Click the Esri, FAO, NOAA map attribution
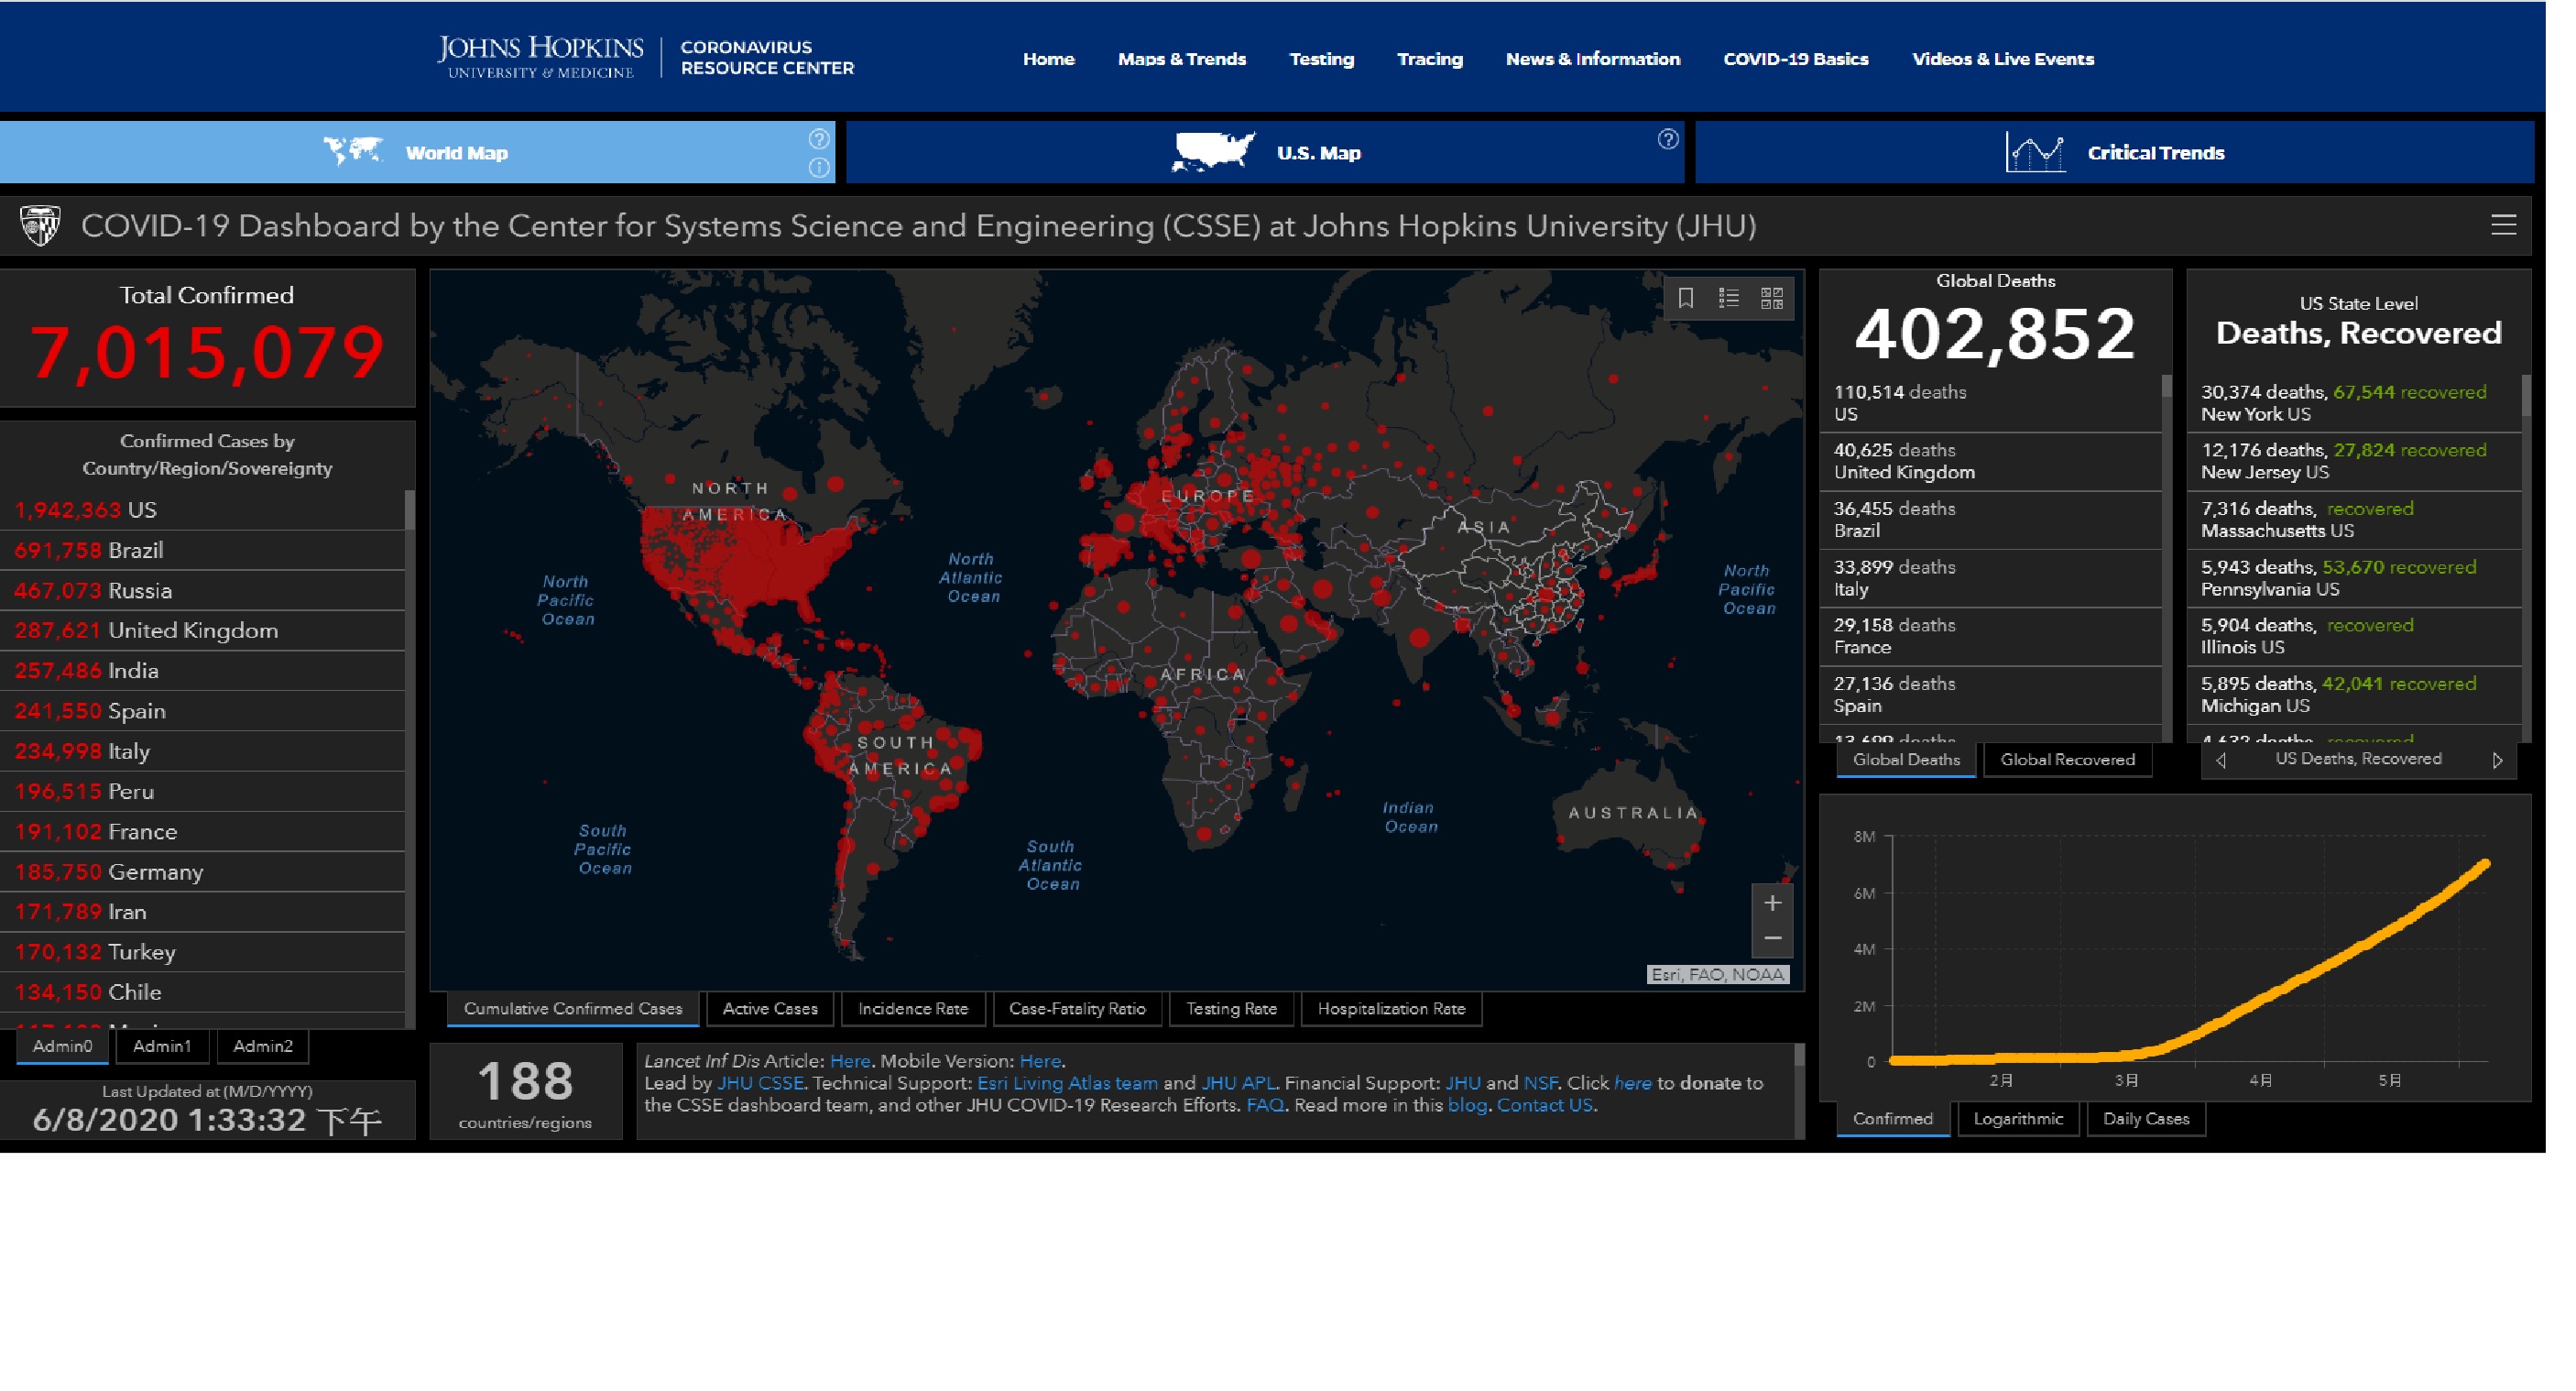The image size is (2576, 1391). tap(1717, 975)
